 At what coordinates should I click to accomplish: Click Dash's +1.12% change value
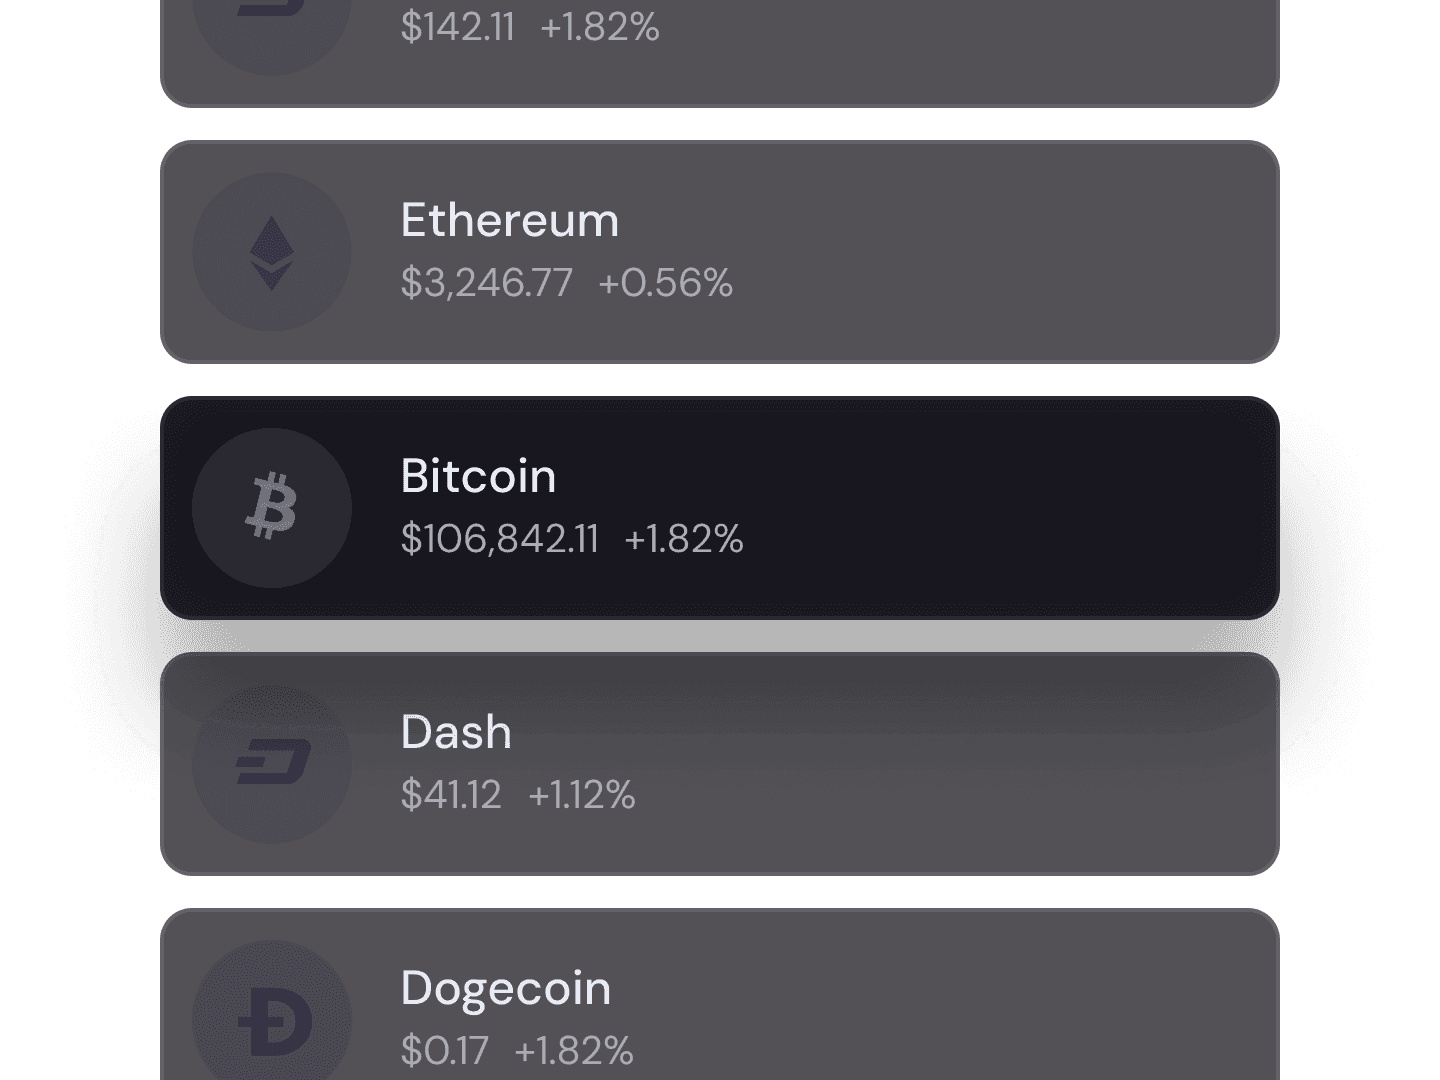pos(581,795)
